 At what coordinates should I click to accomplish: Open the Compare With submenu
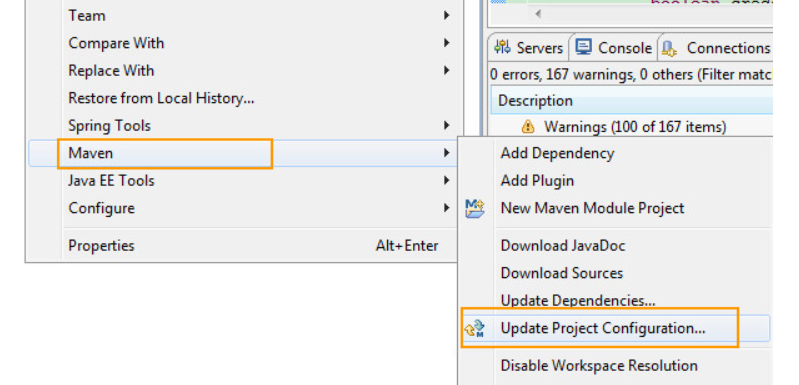(245, 43)
